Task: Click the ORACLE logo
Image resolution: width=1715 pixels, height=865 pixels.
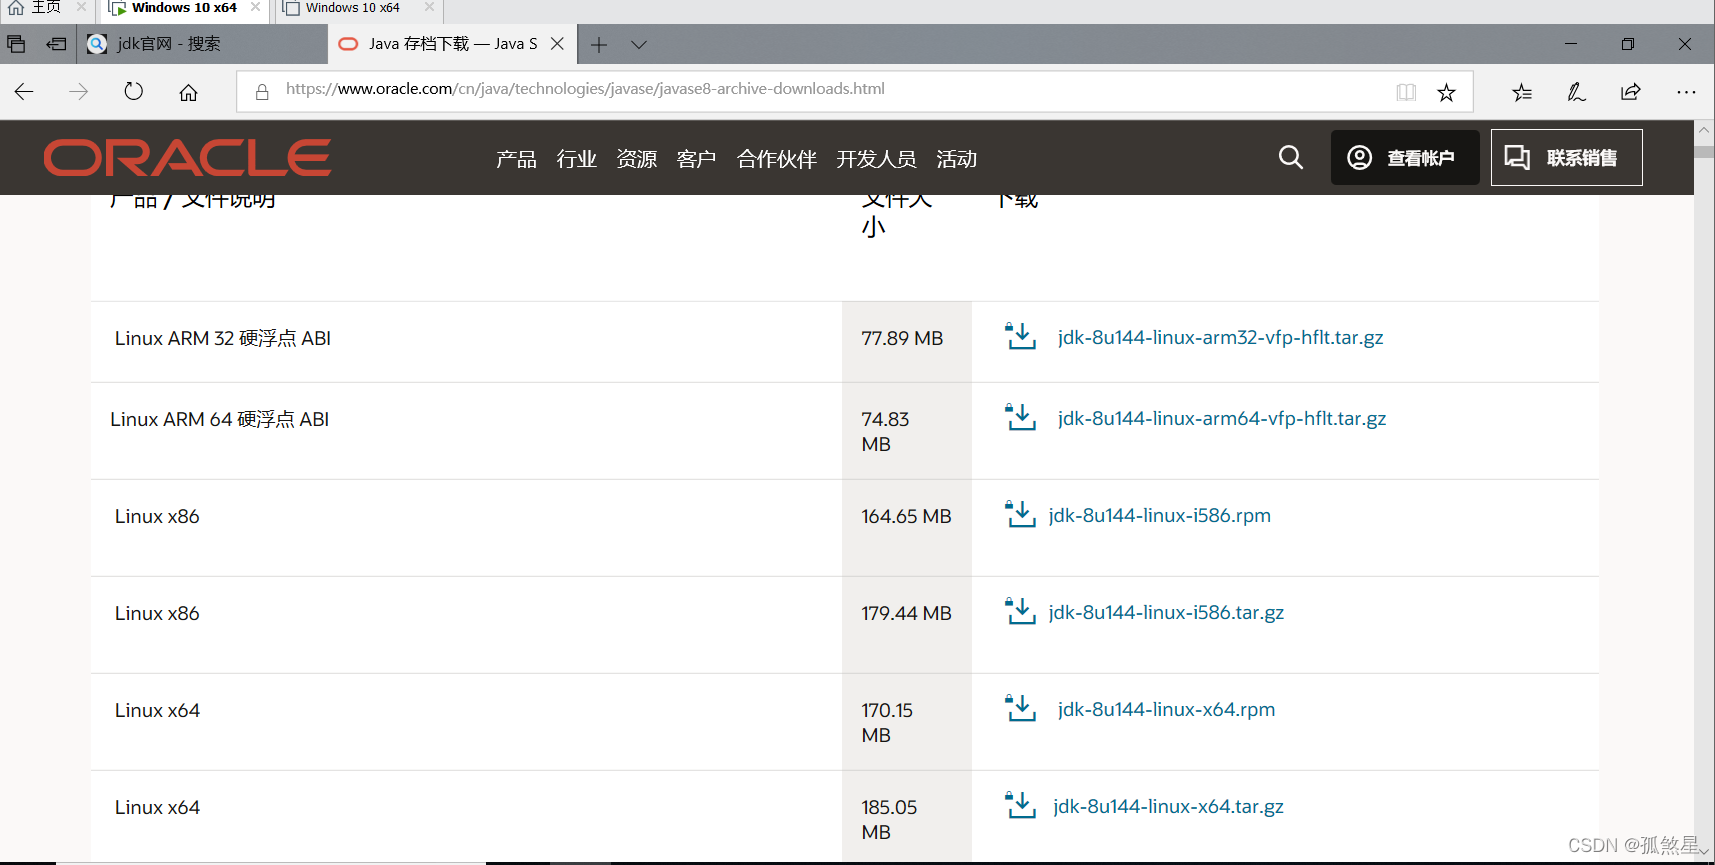Action: pyautogui.click(x=187, y=158)
